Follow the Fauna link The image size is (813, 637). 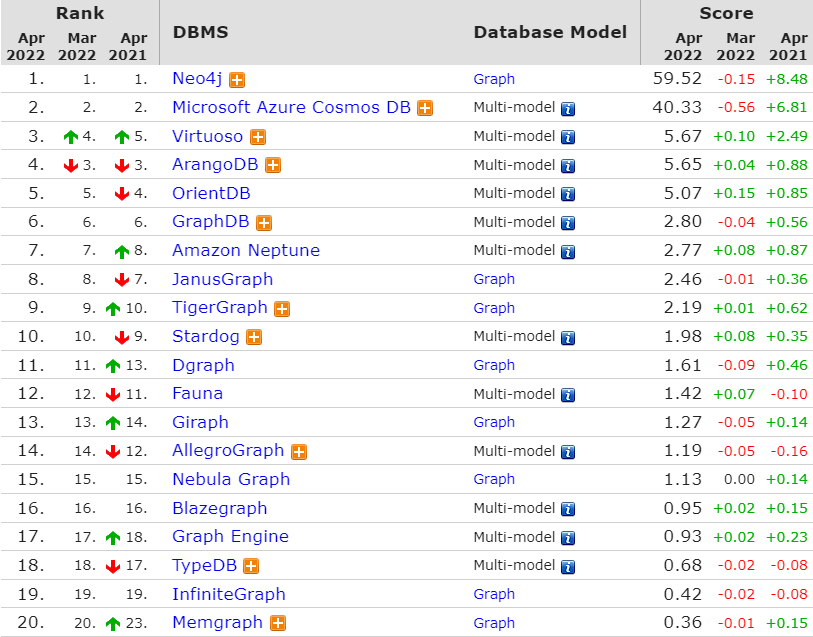coord(198,393)
